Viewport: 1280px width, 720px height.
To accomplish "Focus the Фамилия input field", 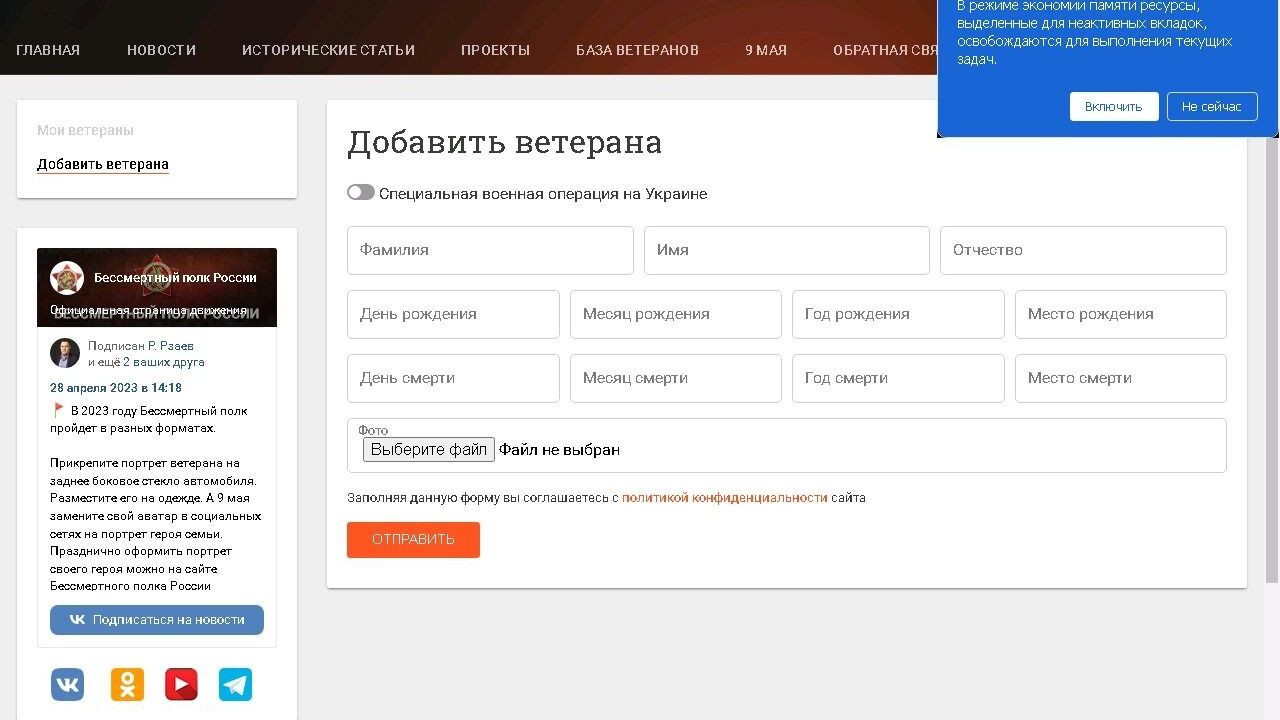I will tap(490, 250).
